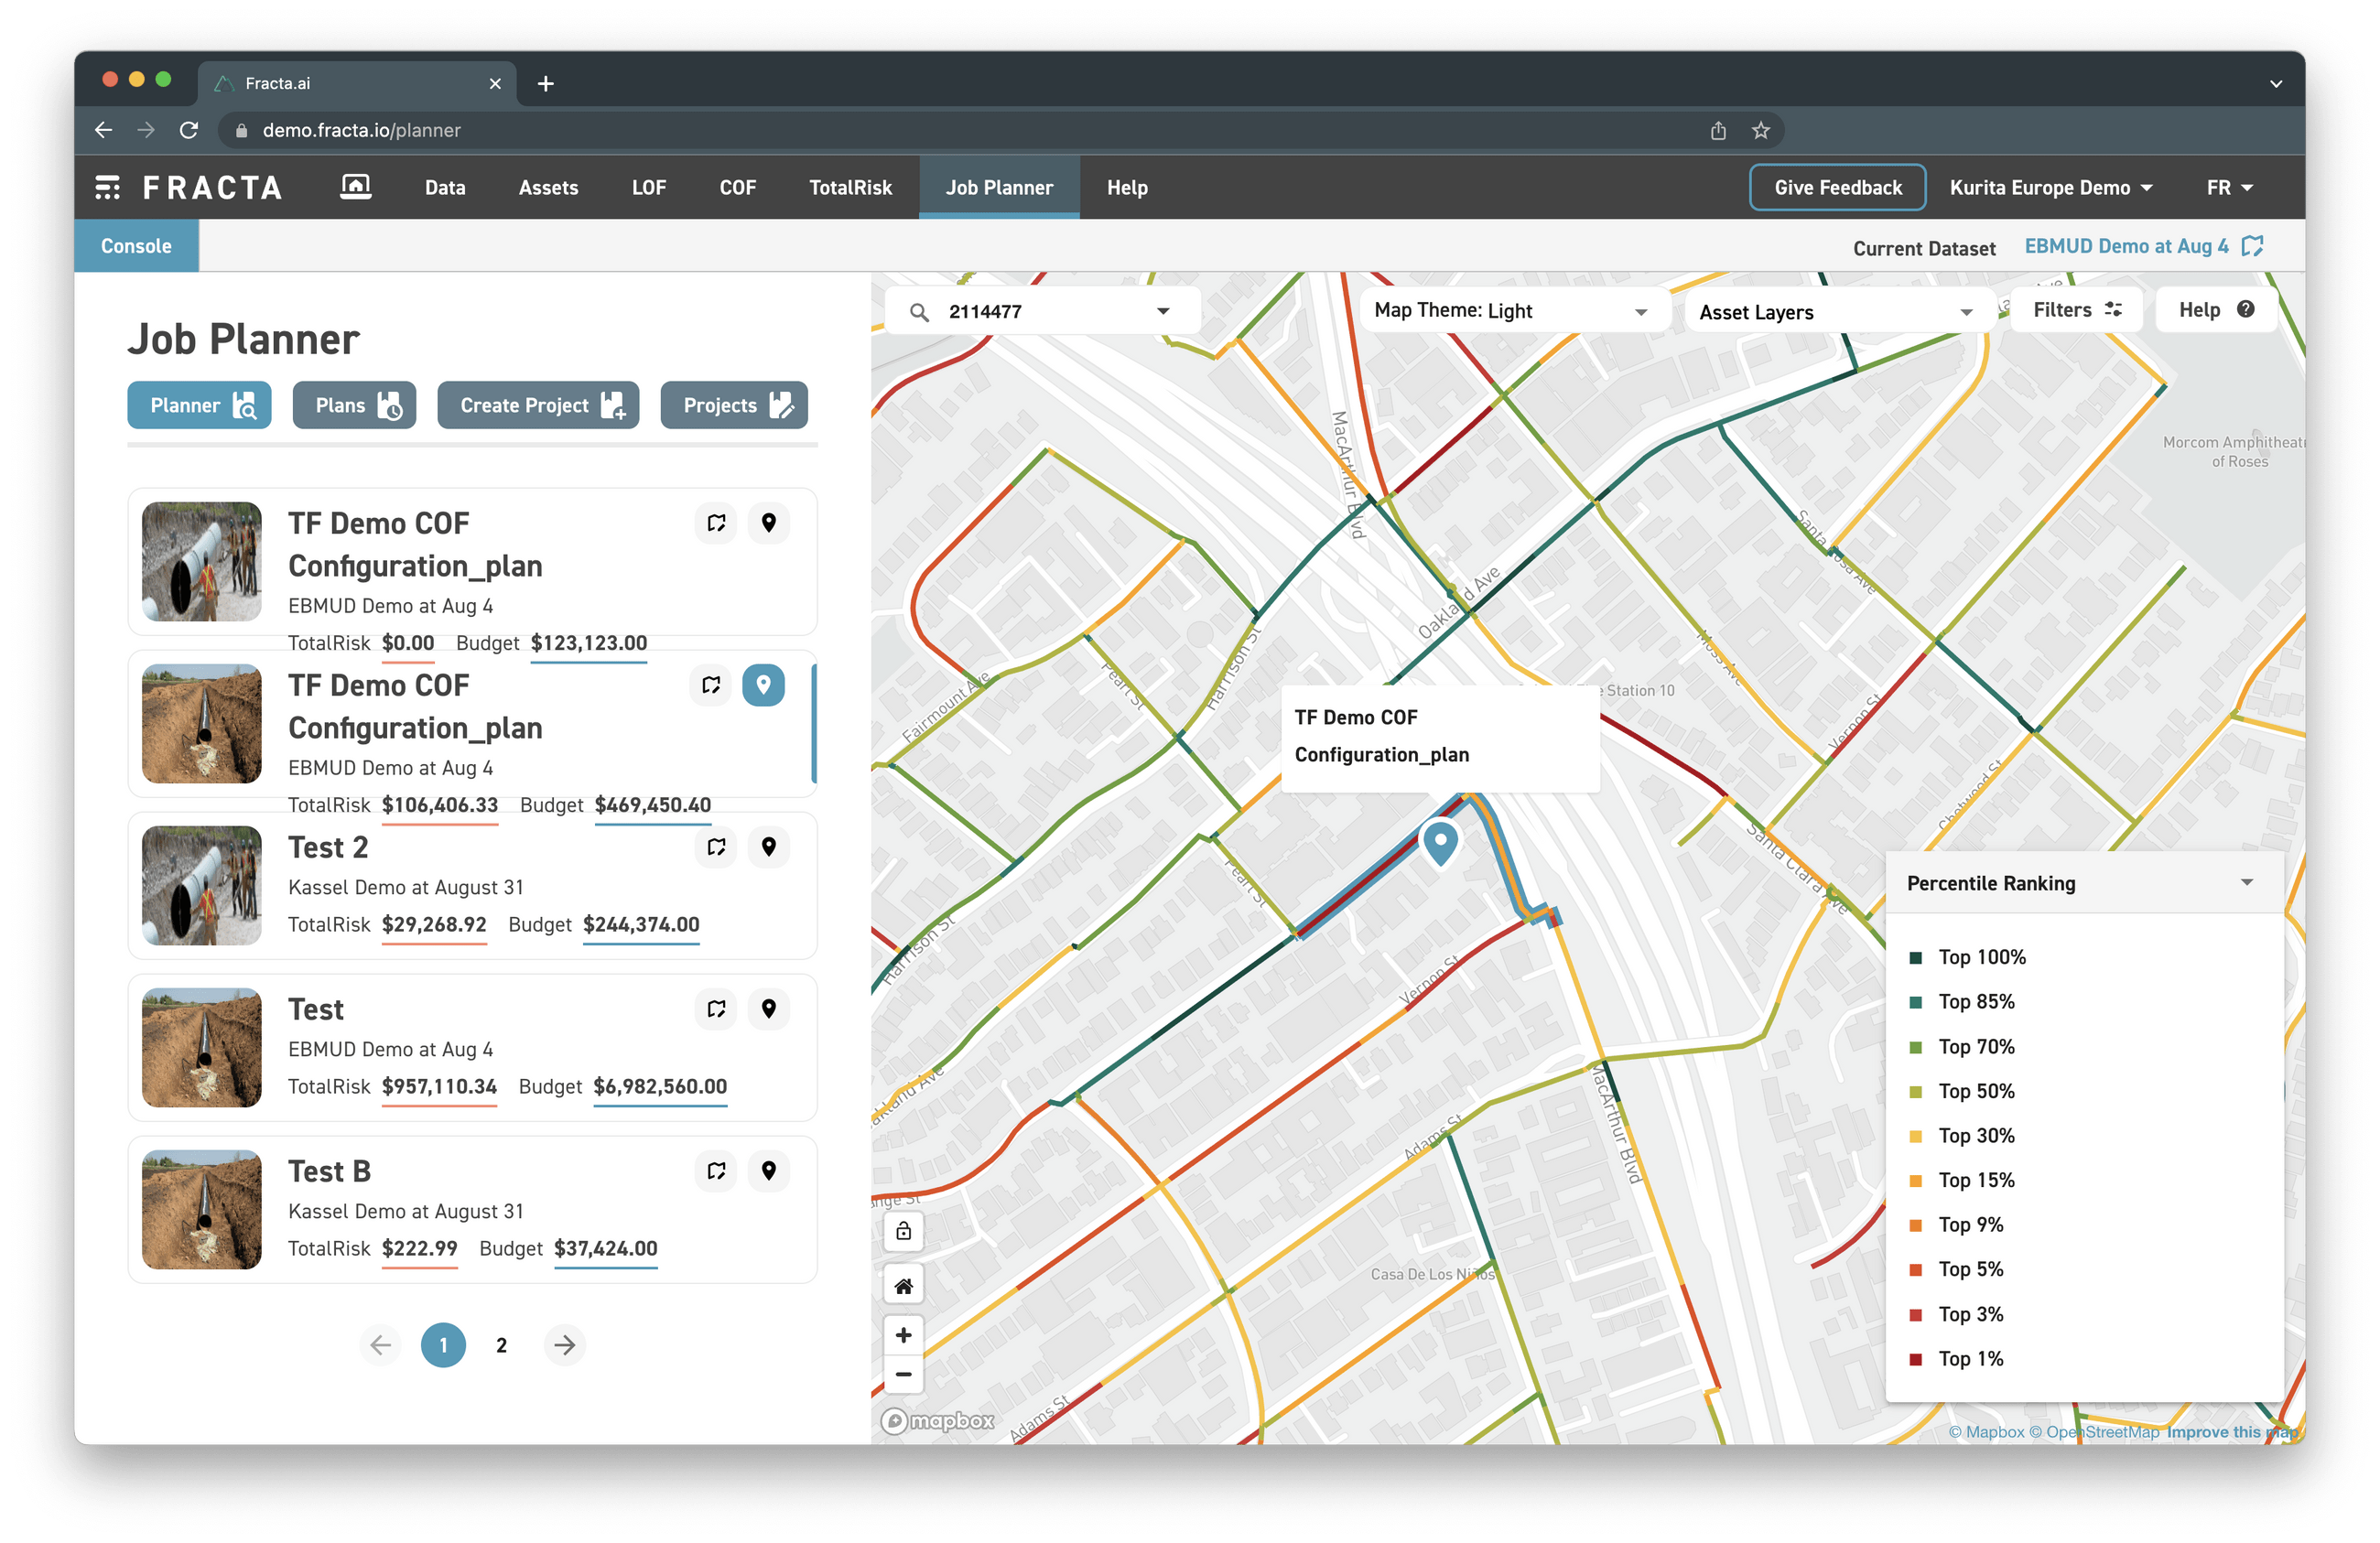
Task: Open external link icon beside EBMUD Demo dataset
Action: 2252,246
